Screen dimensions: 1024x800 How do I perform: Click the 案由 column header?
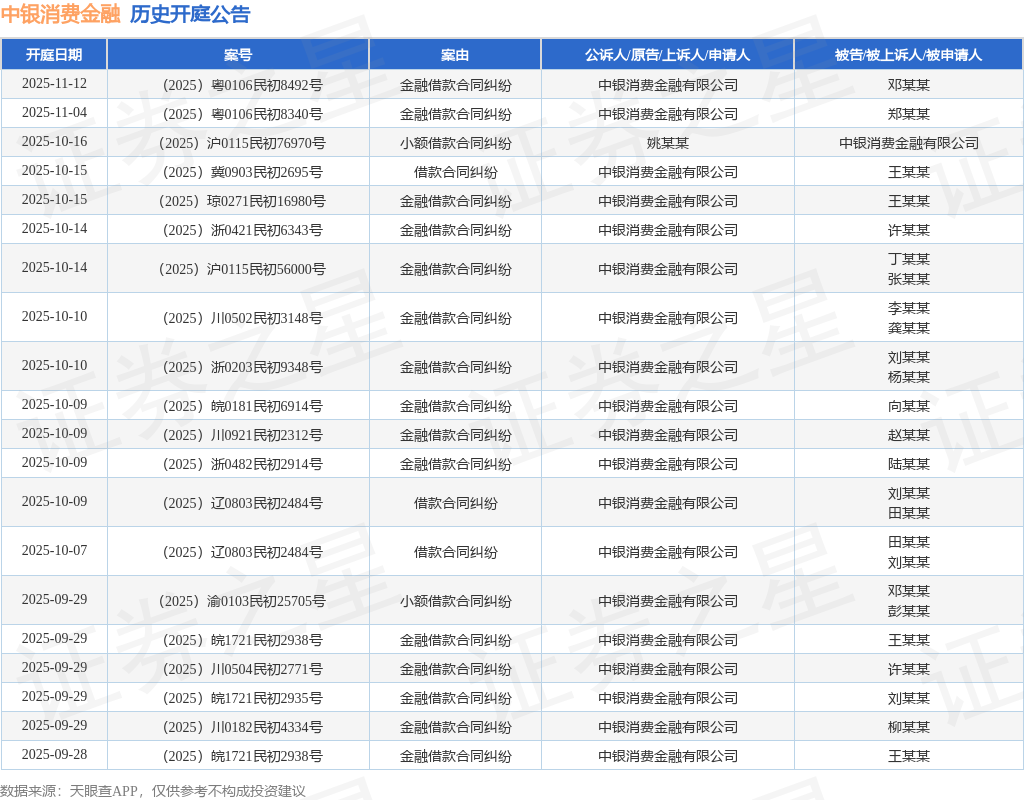455,55
